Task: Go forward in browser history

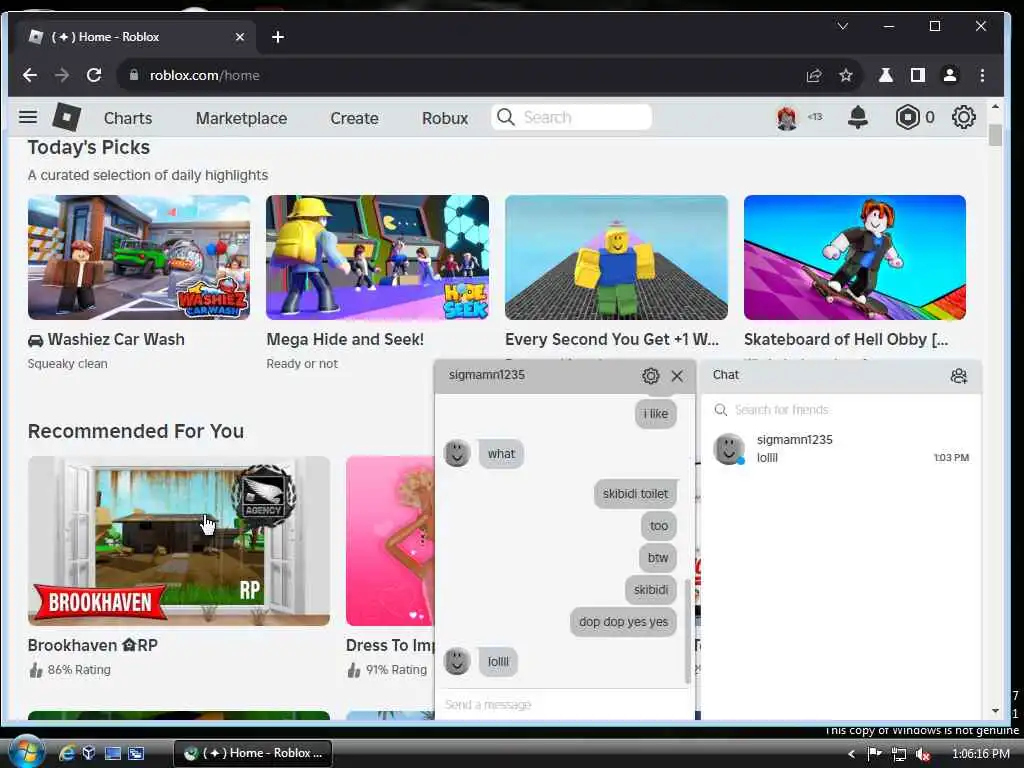Action: click(62, 75)
